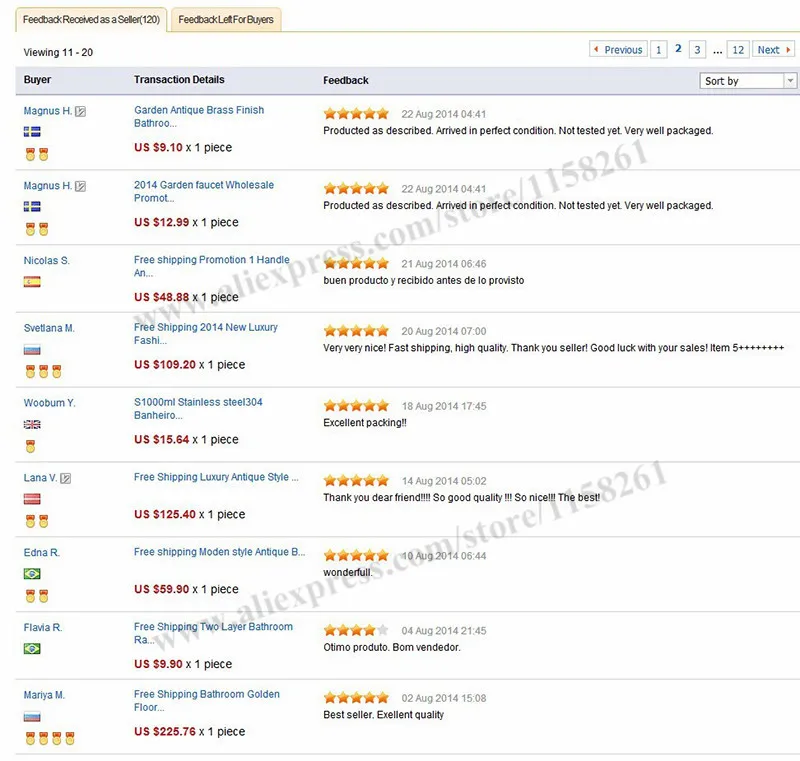Screen dimensions: 800x761
Task: Jump to feedback page 12
Action: click(738, 49)
